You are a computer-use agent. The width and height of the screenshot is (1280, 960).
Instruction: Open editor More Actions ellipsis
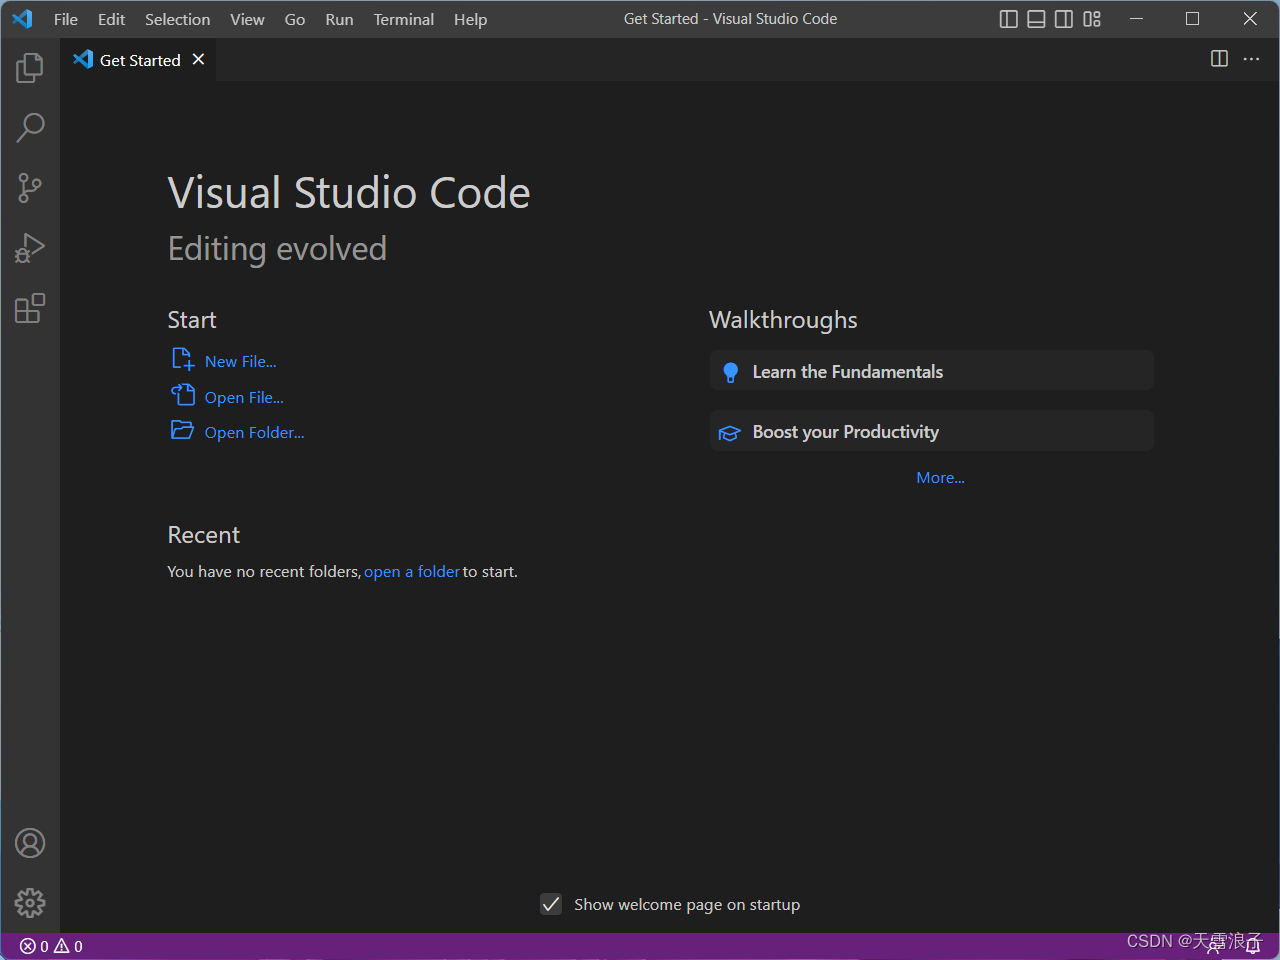pyautogui.click(x=1251, y=59)
